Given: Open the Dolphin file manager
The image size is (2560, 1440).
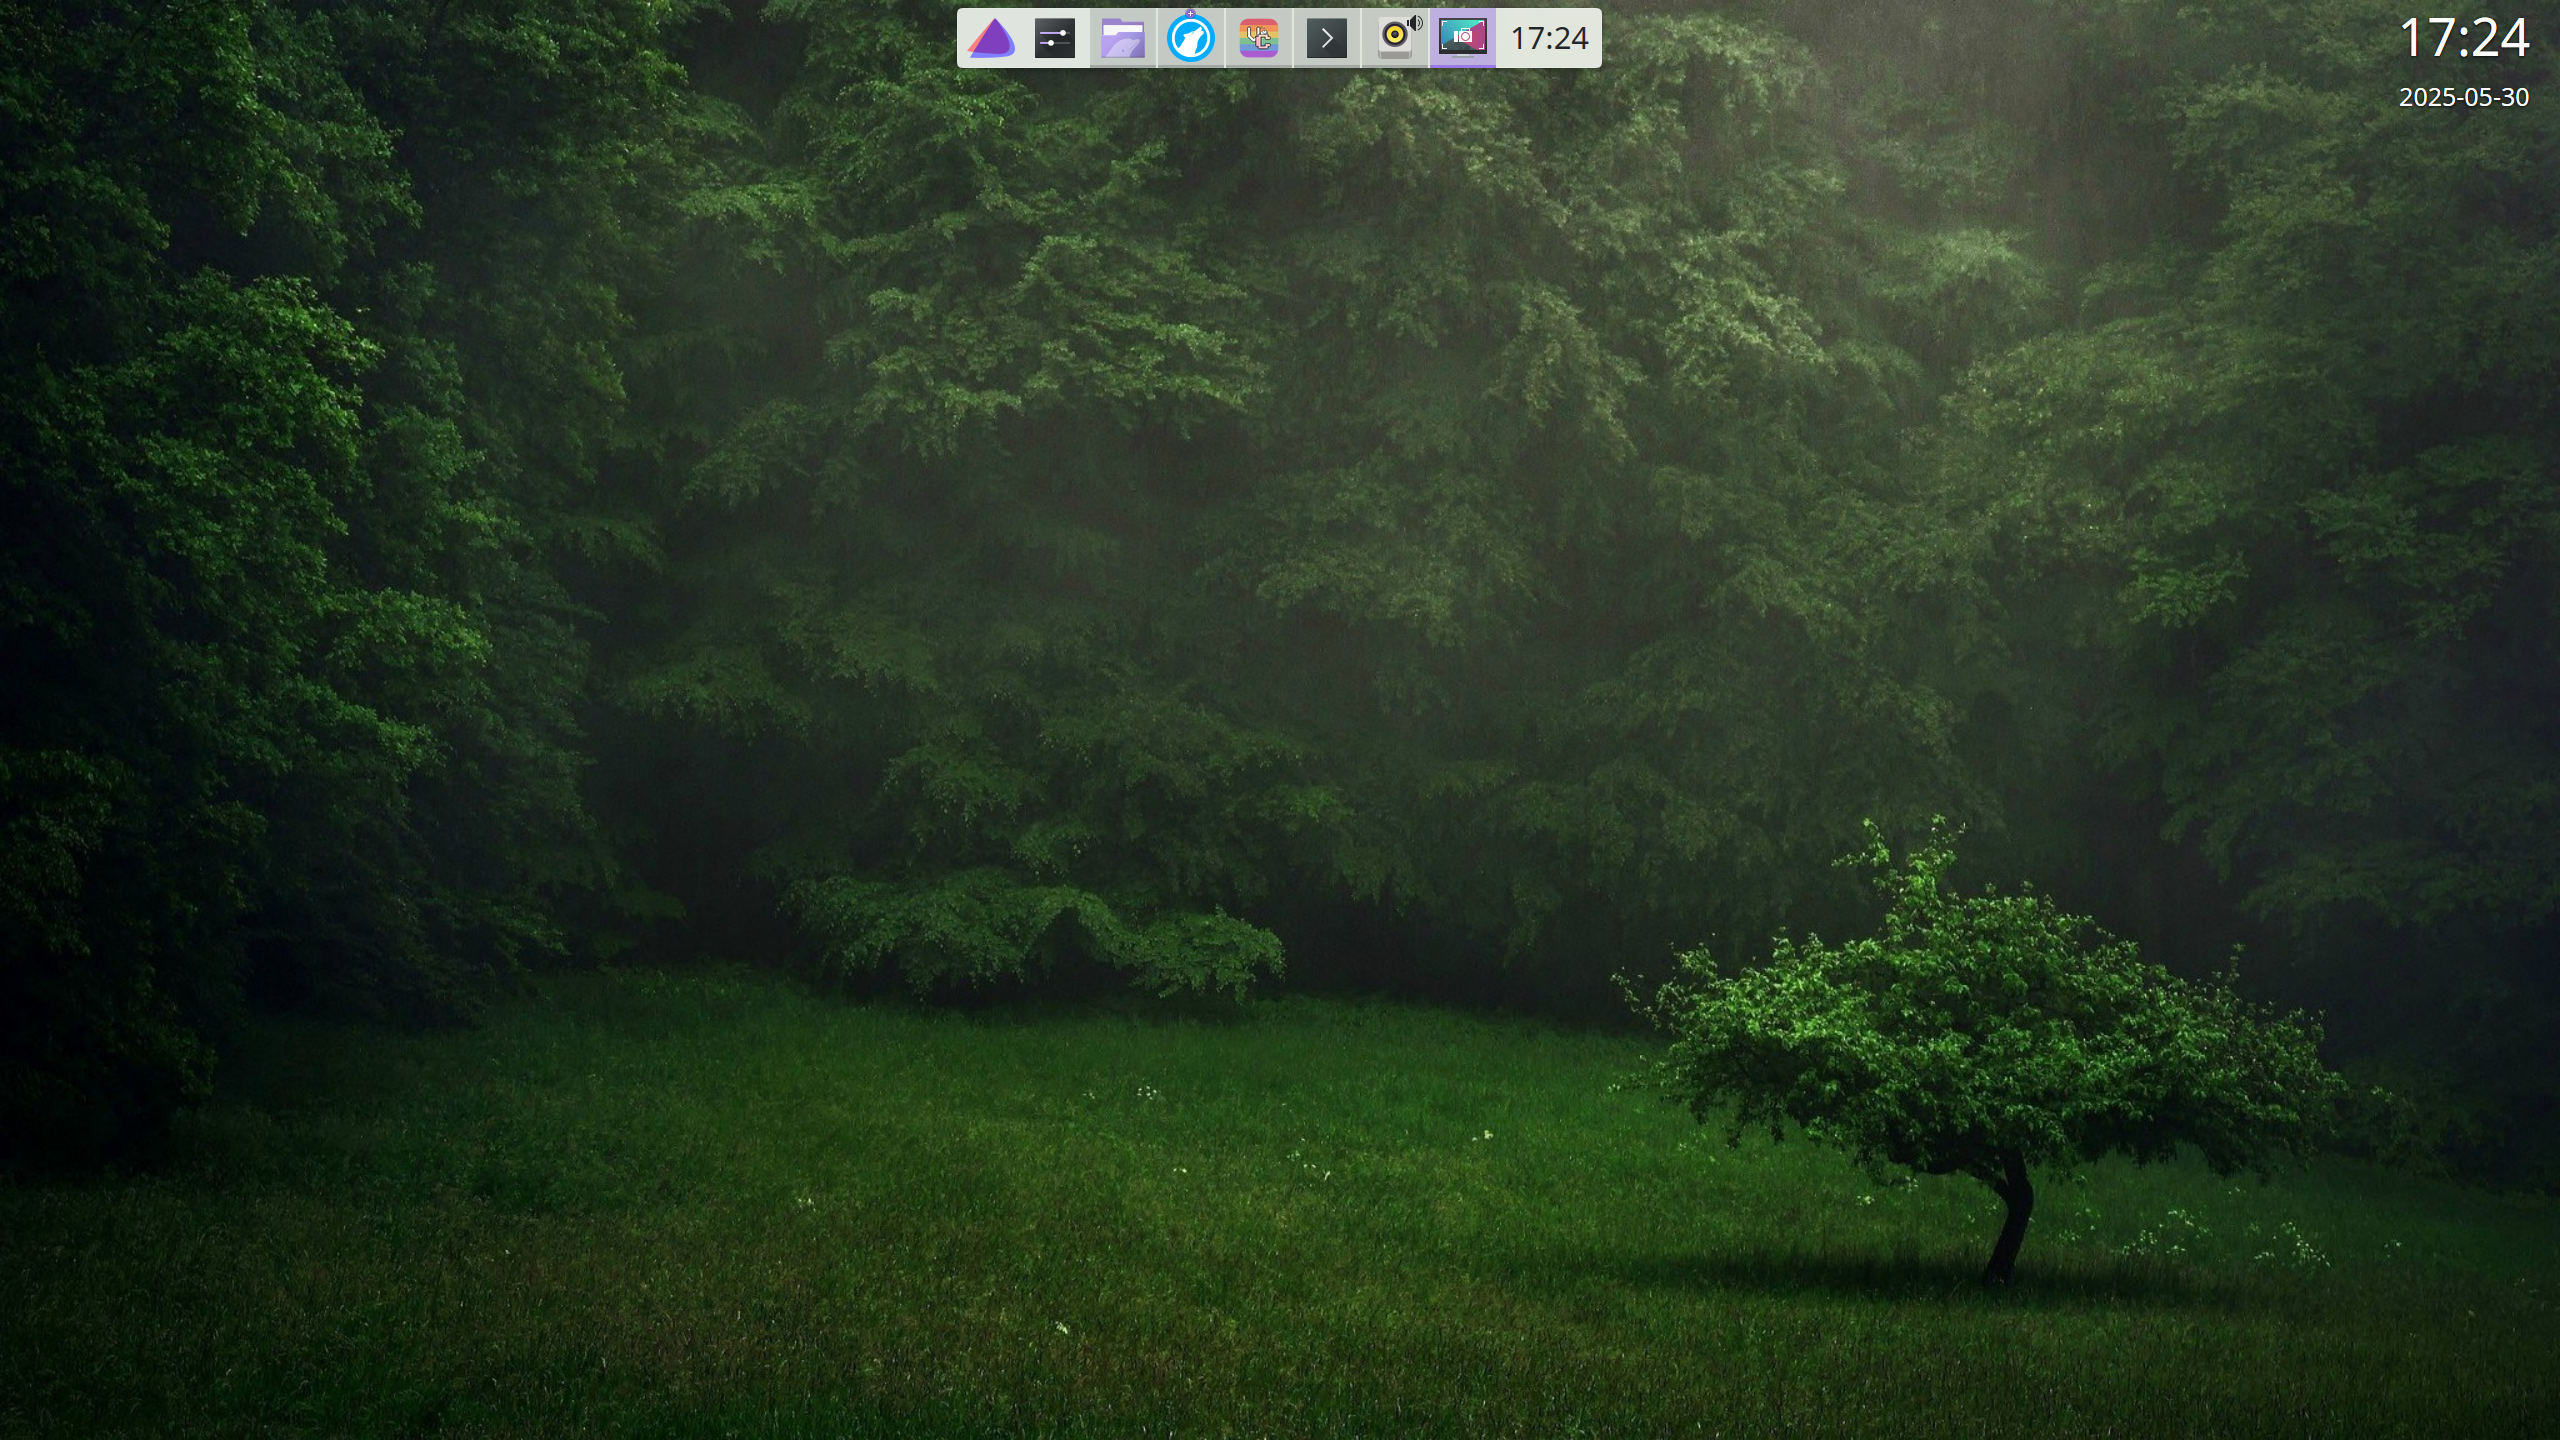Looking at the screenshot, I should click(1123, 39).
